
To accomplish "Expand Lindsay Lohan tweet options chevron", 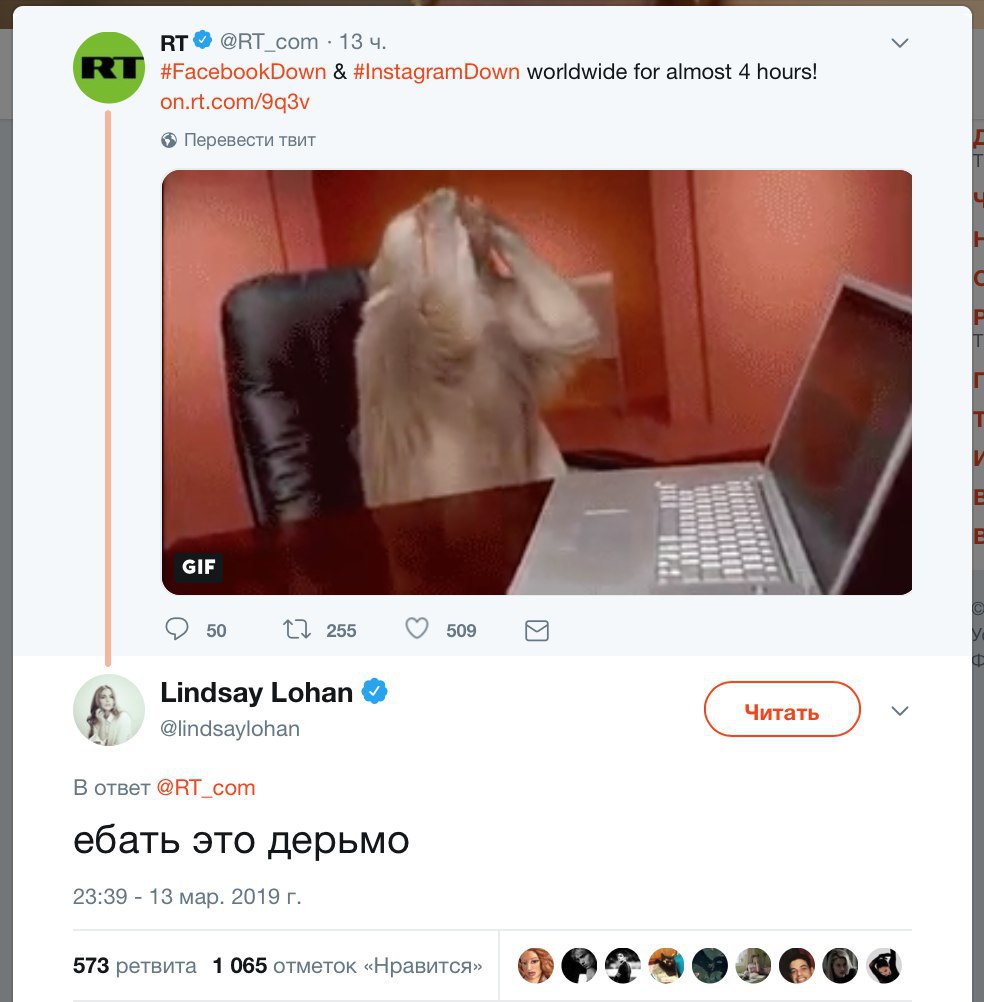I will pyautogui.click(x=900, y=711).
